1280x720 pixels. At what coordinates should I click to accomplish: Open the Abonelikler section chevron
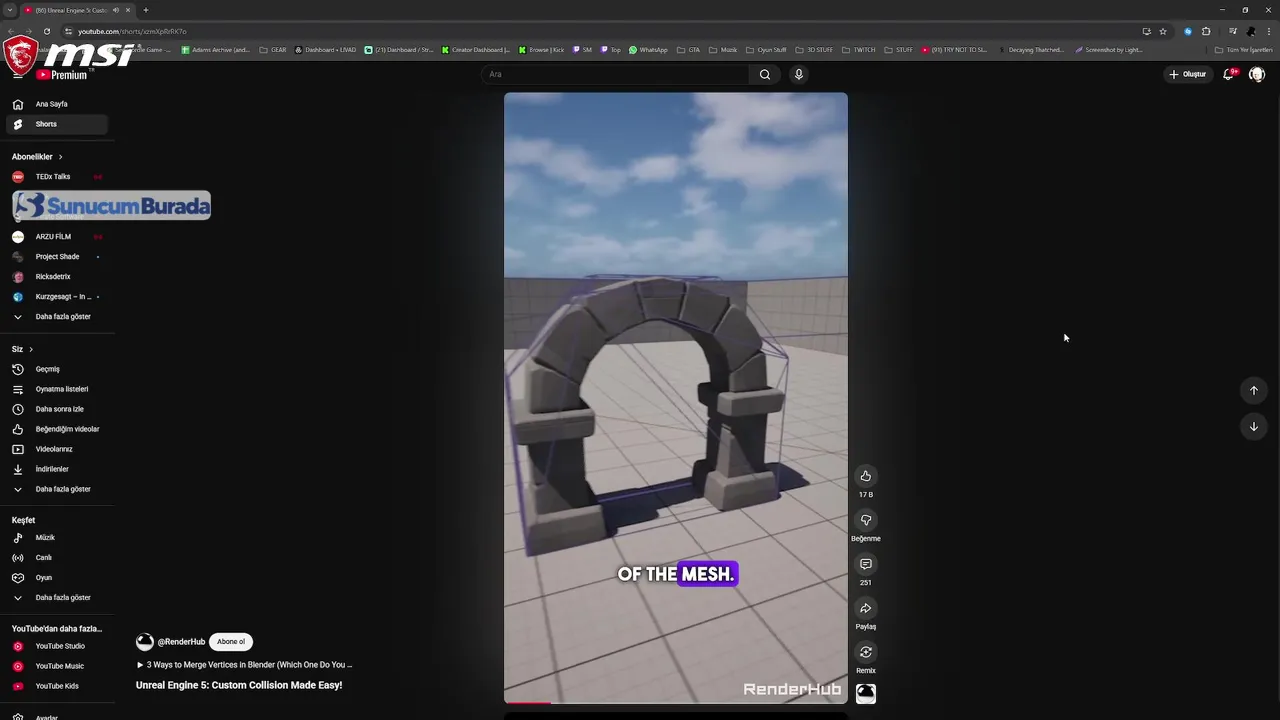pos(60,157)
